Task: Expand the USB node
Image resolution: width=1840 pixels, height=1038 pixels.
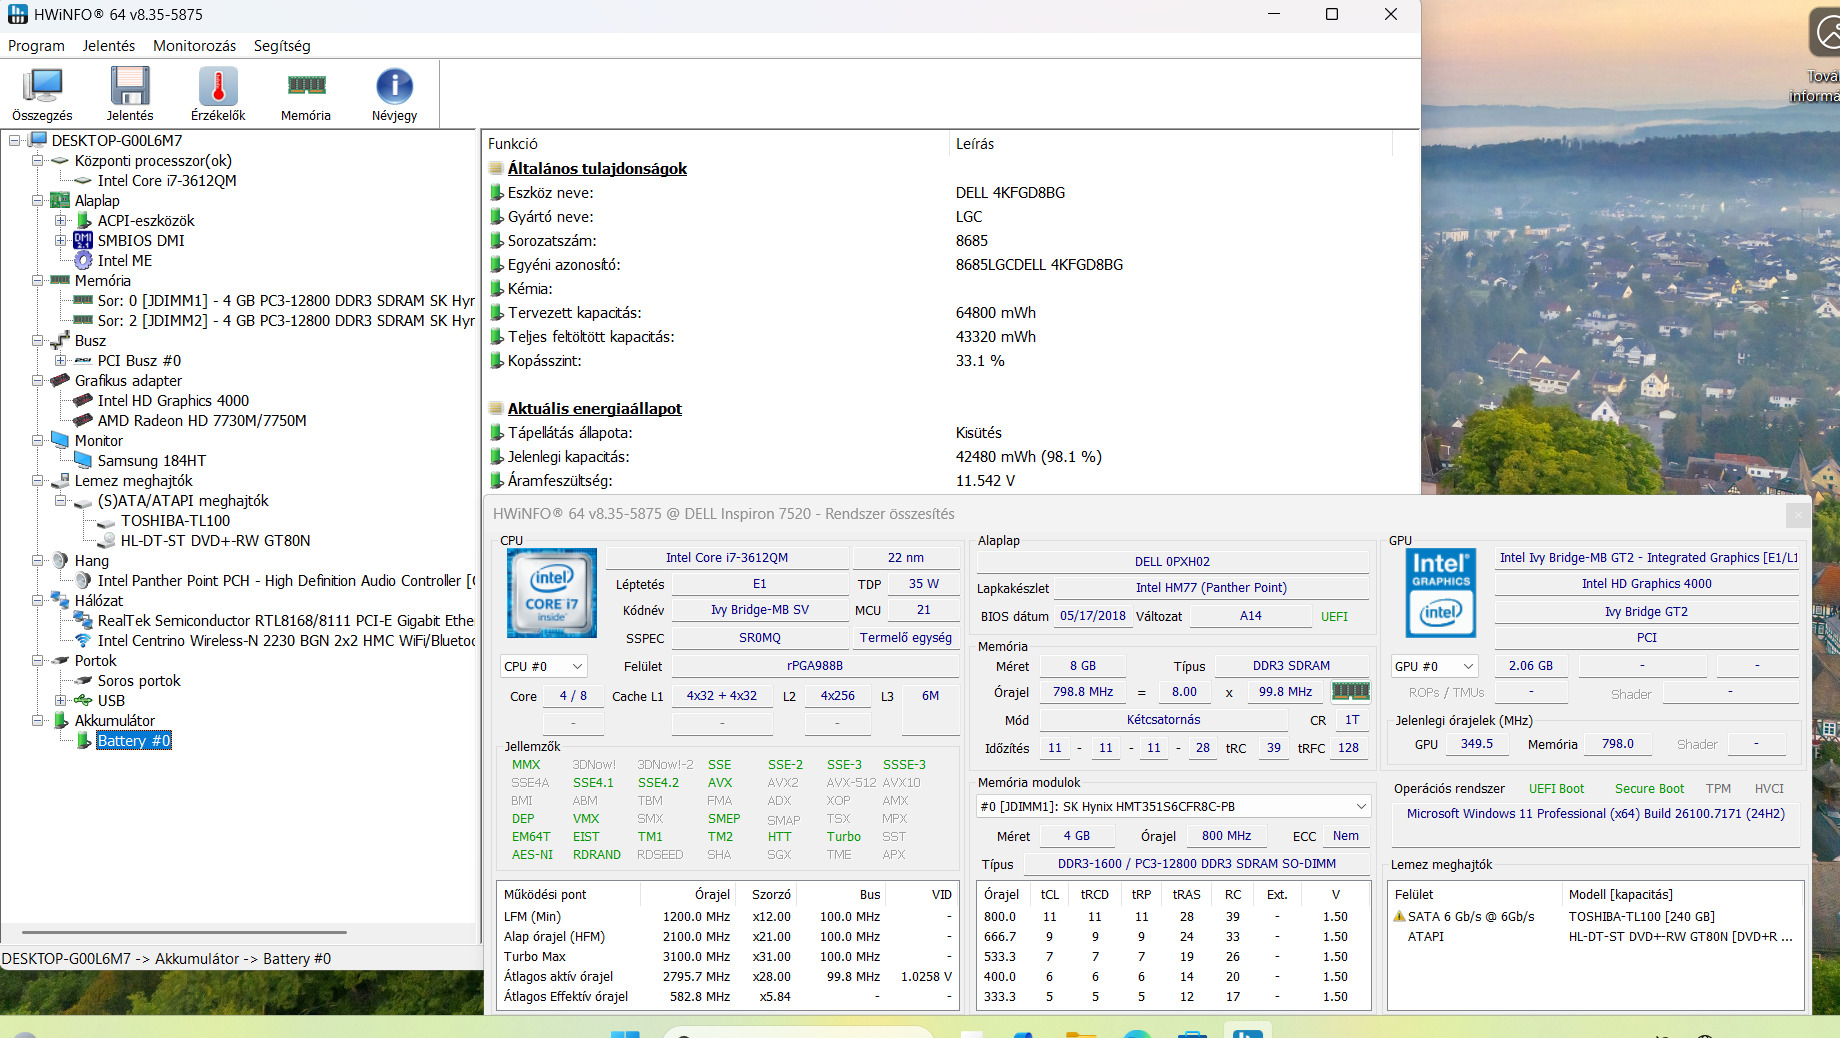Action: (x=61, y=700)
